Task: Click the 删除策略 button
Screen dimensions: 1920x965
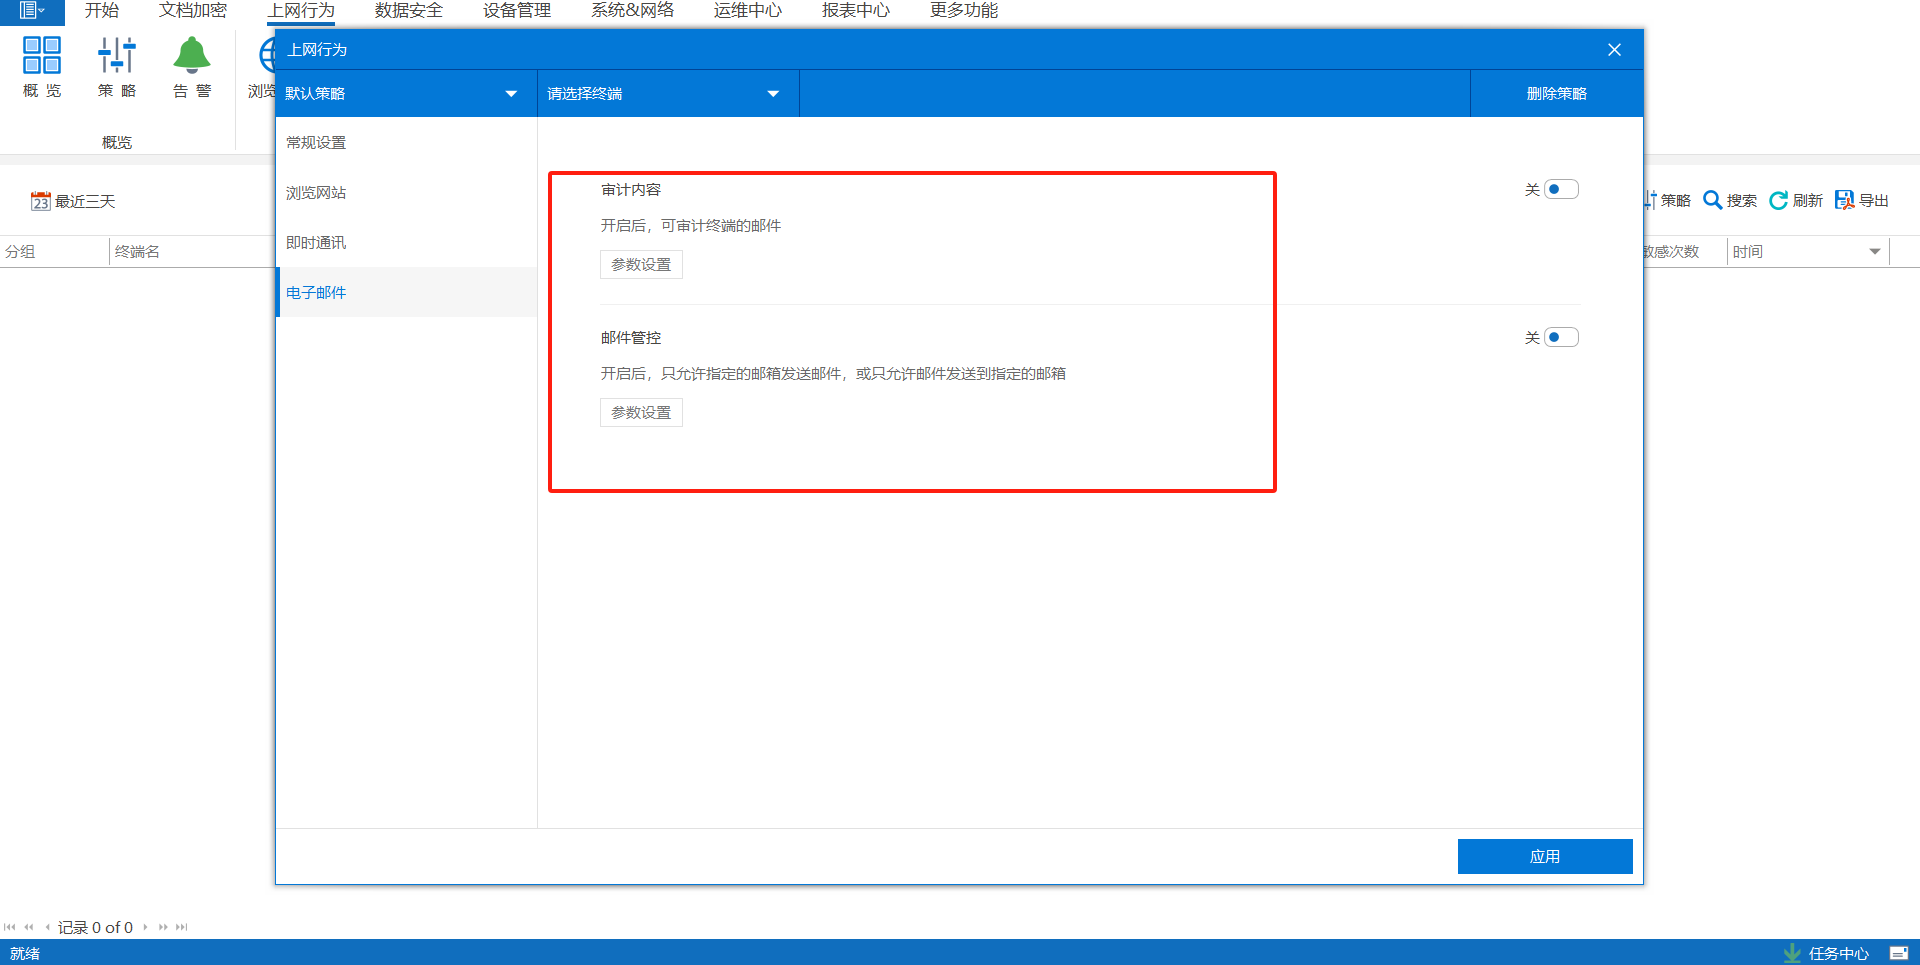Action: point(1557,93)
